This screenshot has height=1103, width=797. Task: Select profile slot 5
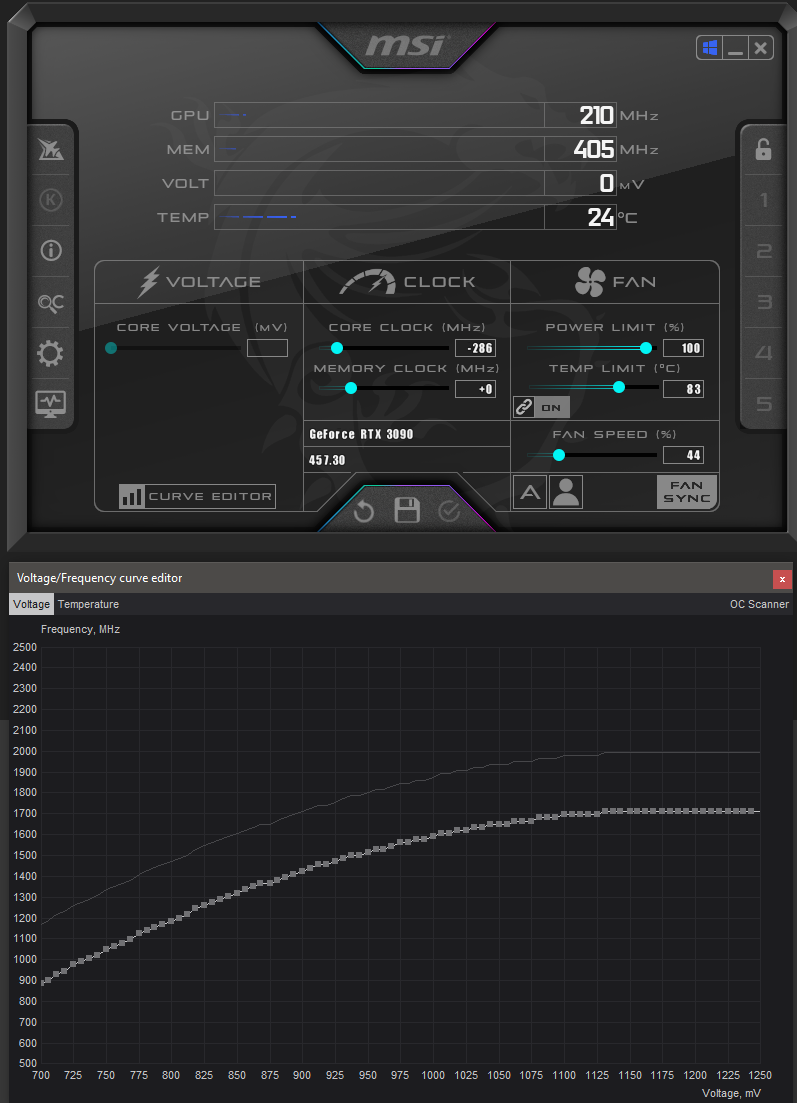click(764, 404)
